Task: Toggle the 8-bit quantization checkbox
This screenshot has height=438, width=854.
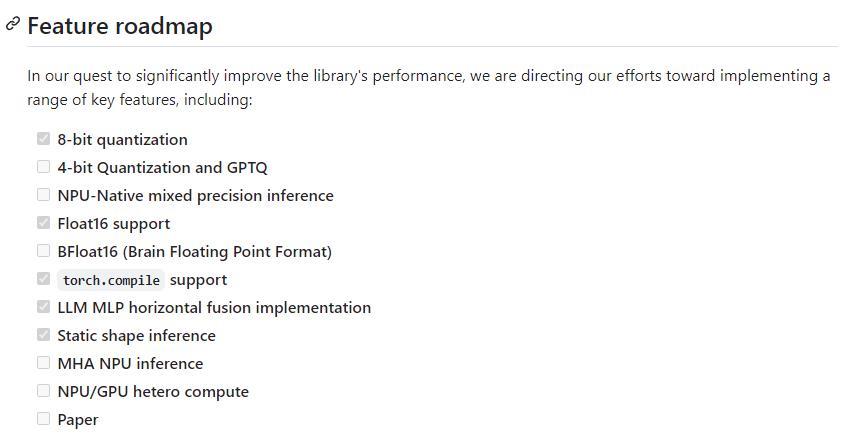Action: pos(43,139)
